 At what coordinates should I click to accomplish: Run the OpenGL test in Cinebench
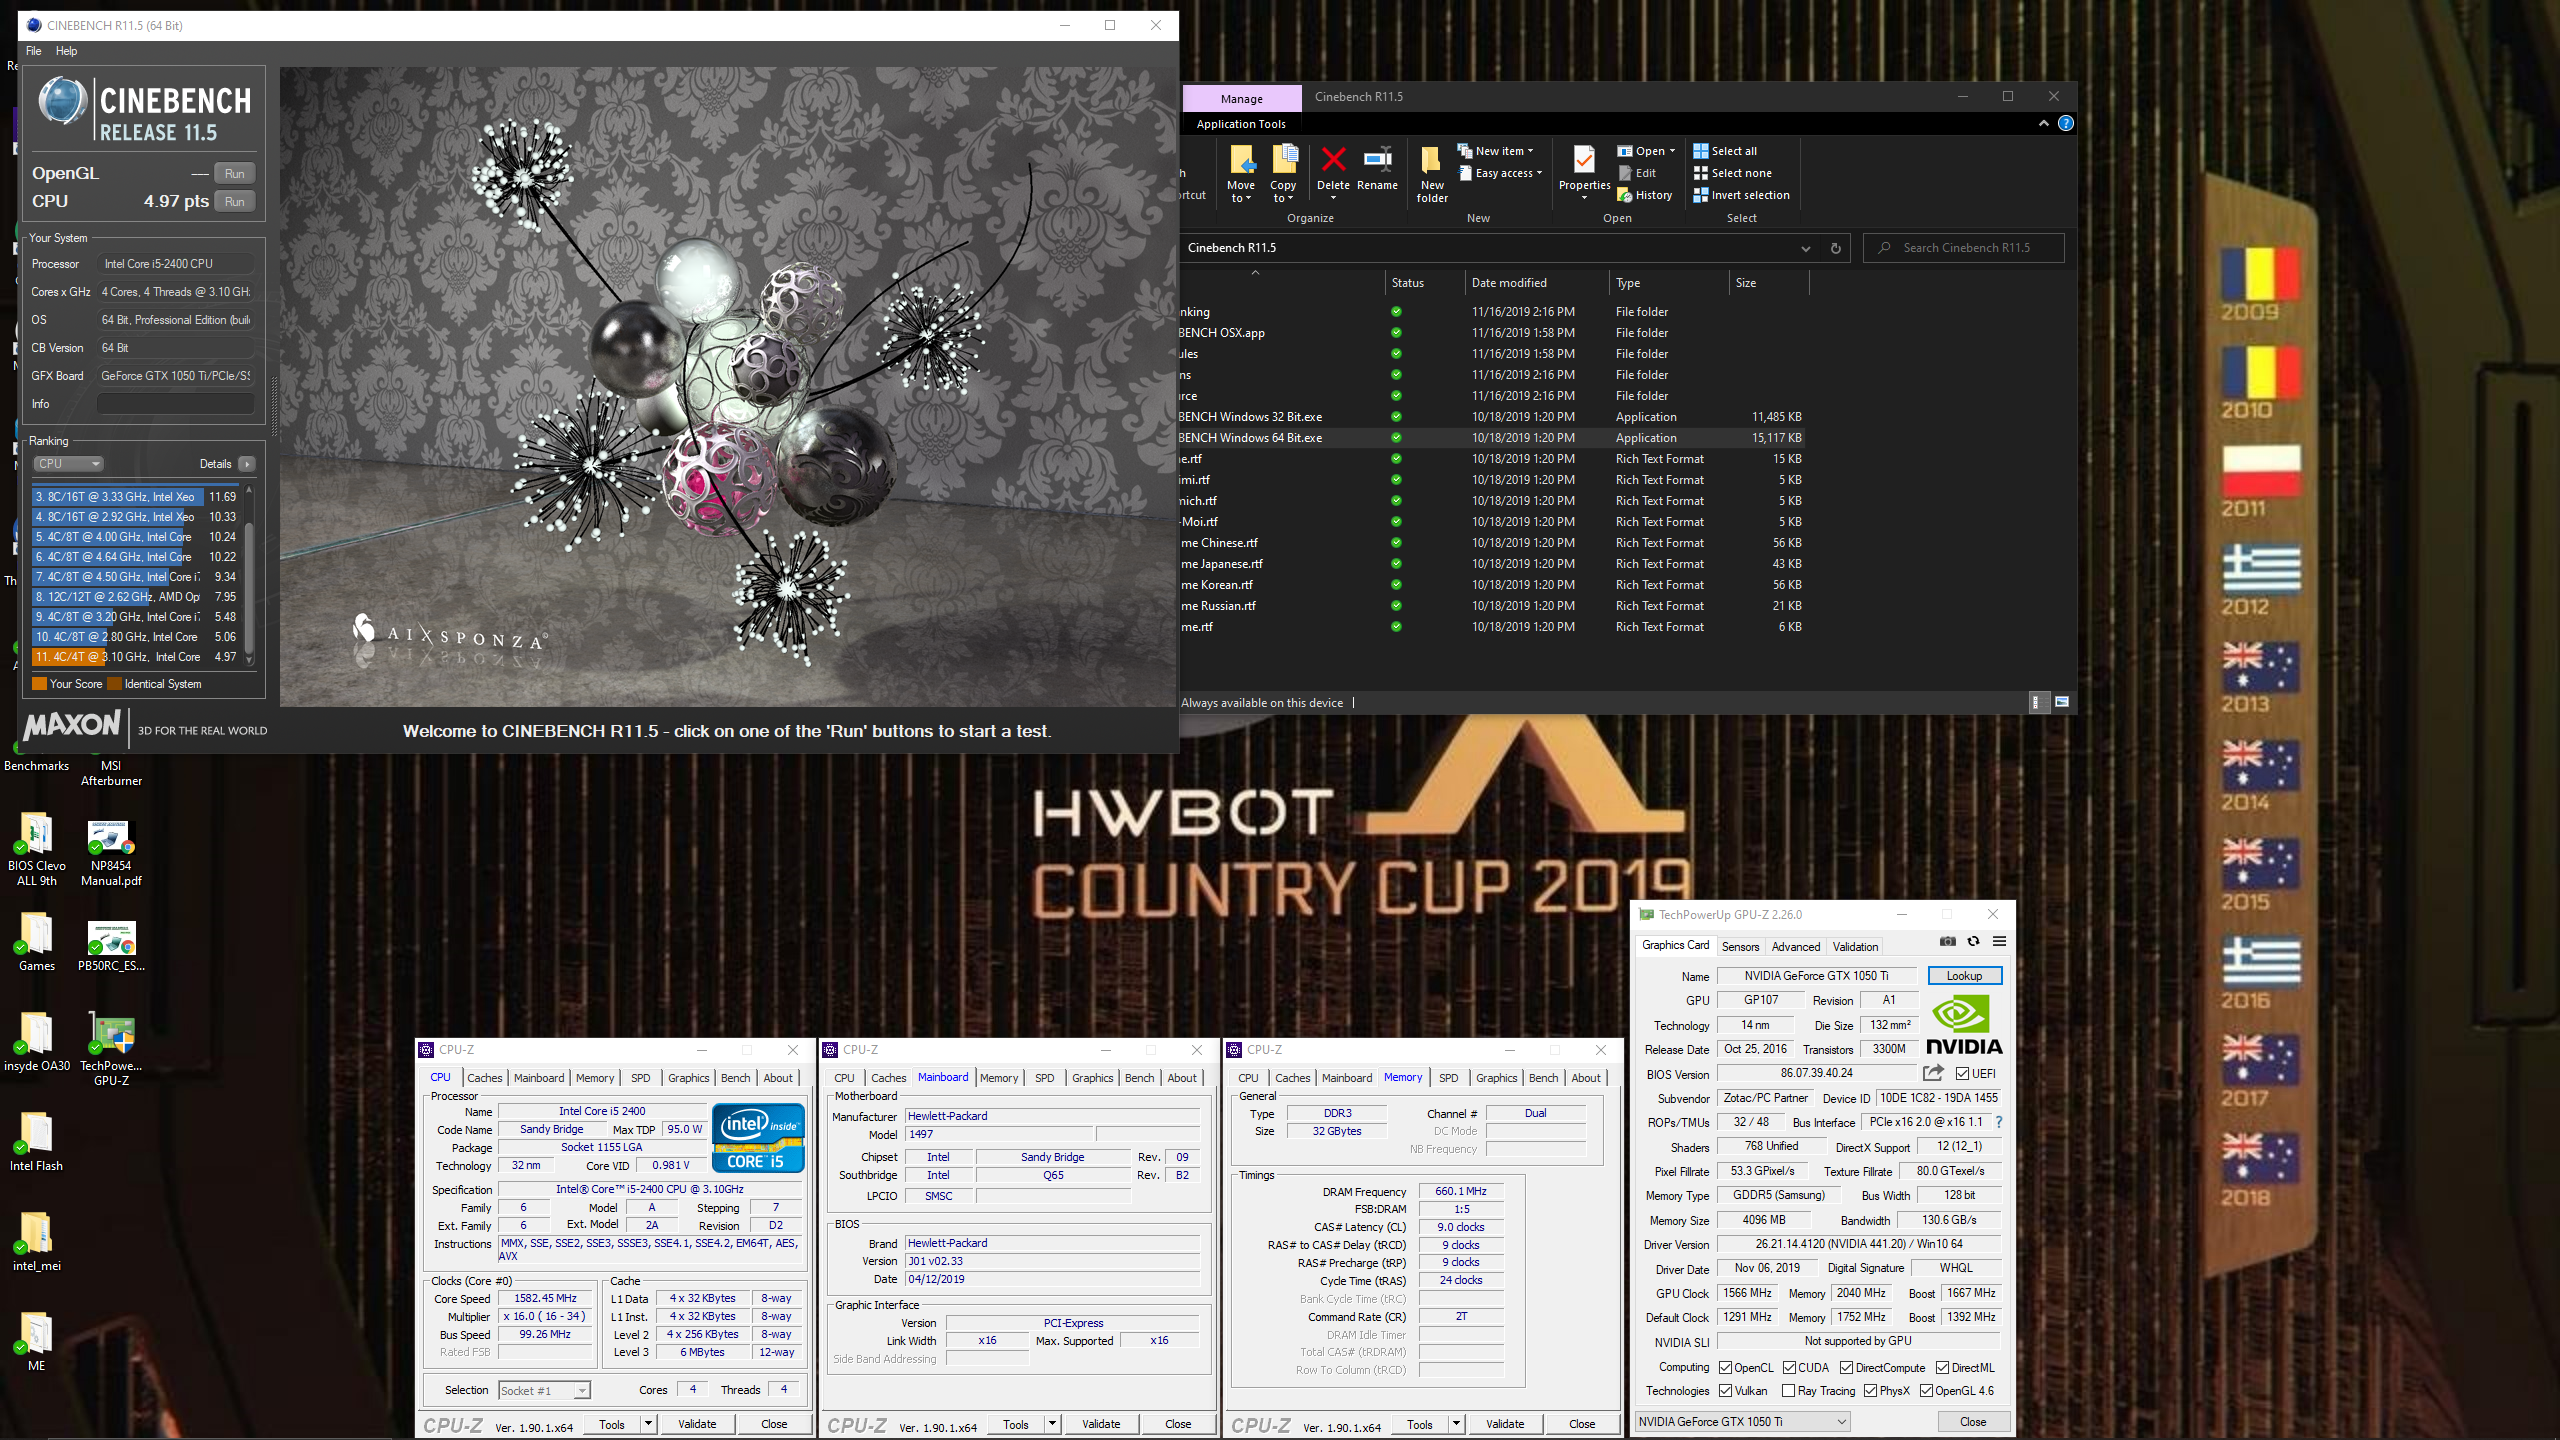[235, 173]
